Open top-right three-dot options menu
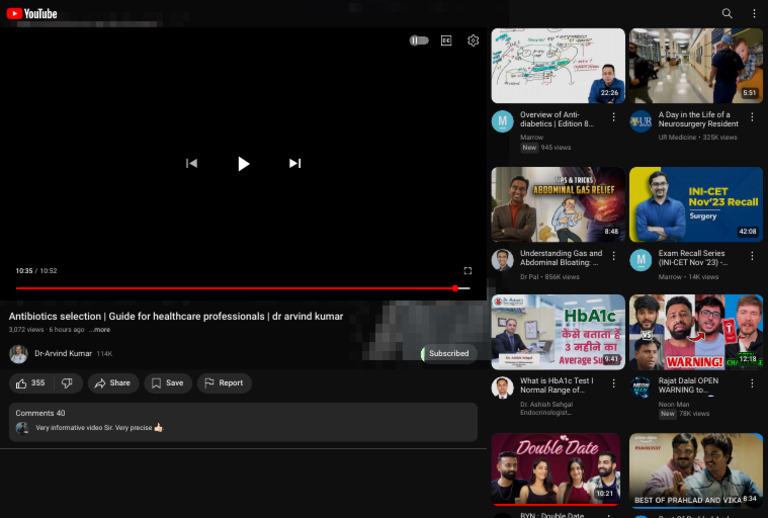This screenshot has width=768, height=518. pyautogui.click(x=754, y=13)
